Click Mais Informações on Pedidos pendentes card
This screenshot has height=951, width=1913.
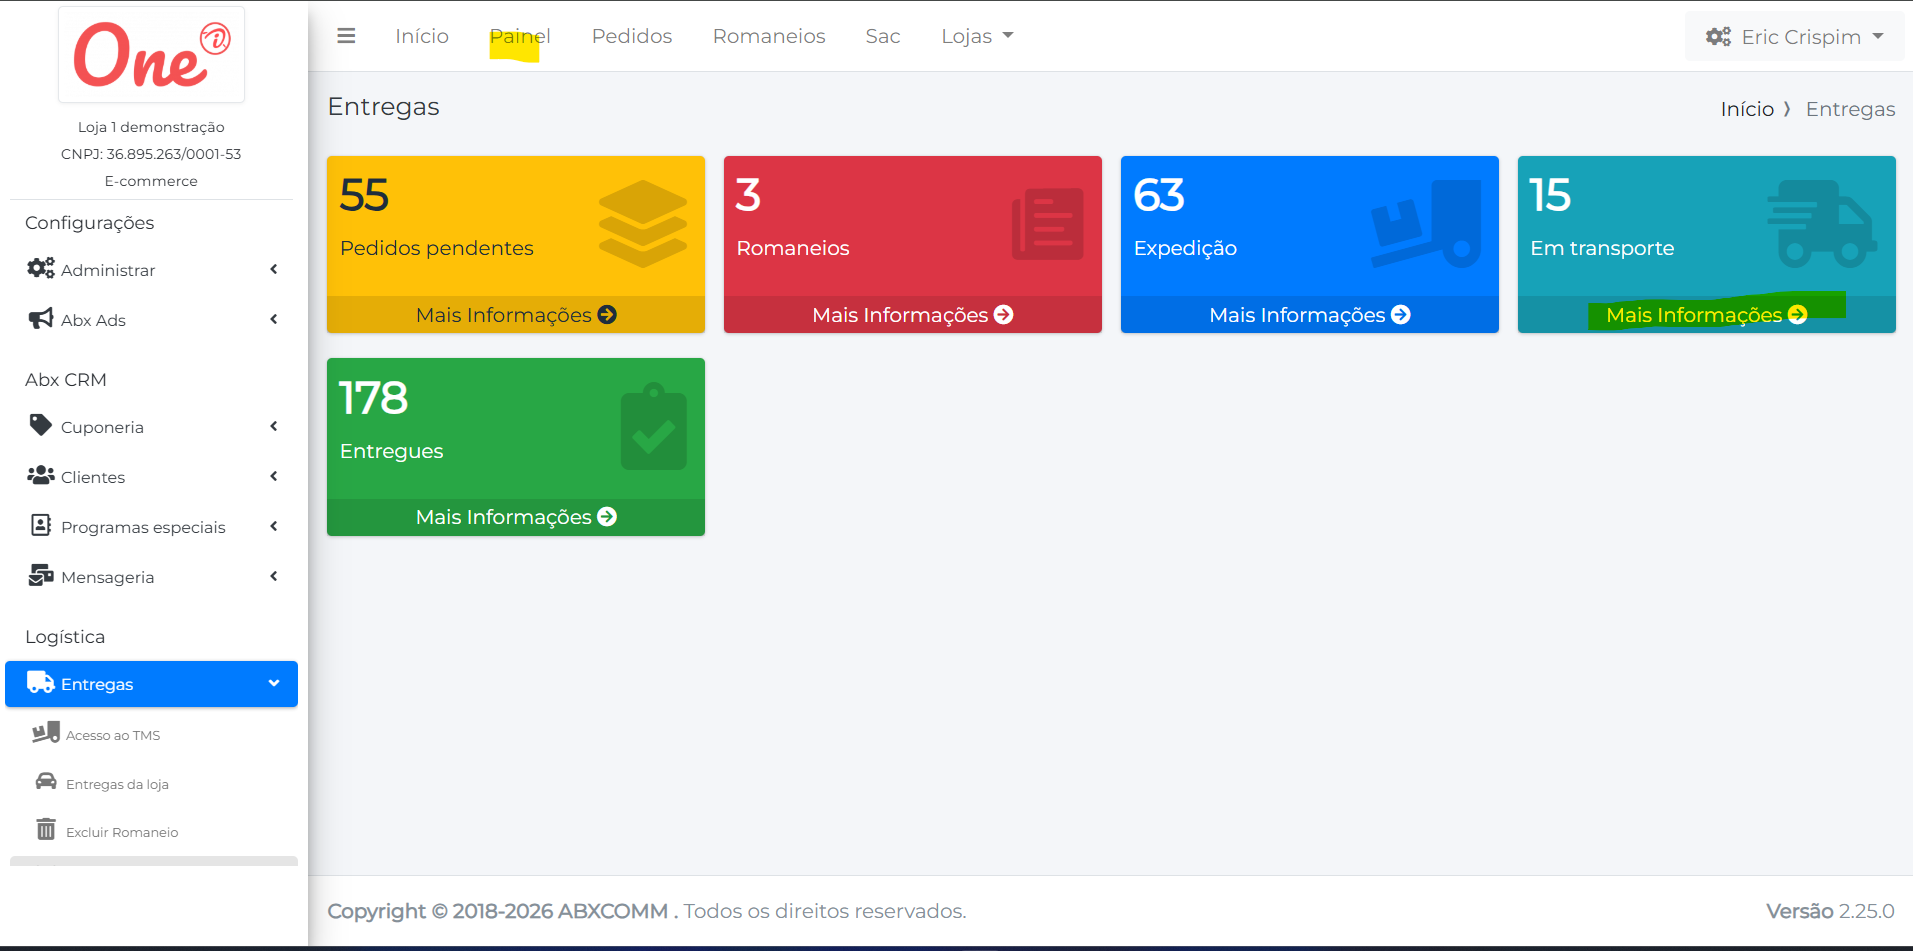[515, 315]
